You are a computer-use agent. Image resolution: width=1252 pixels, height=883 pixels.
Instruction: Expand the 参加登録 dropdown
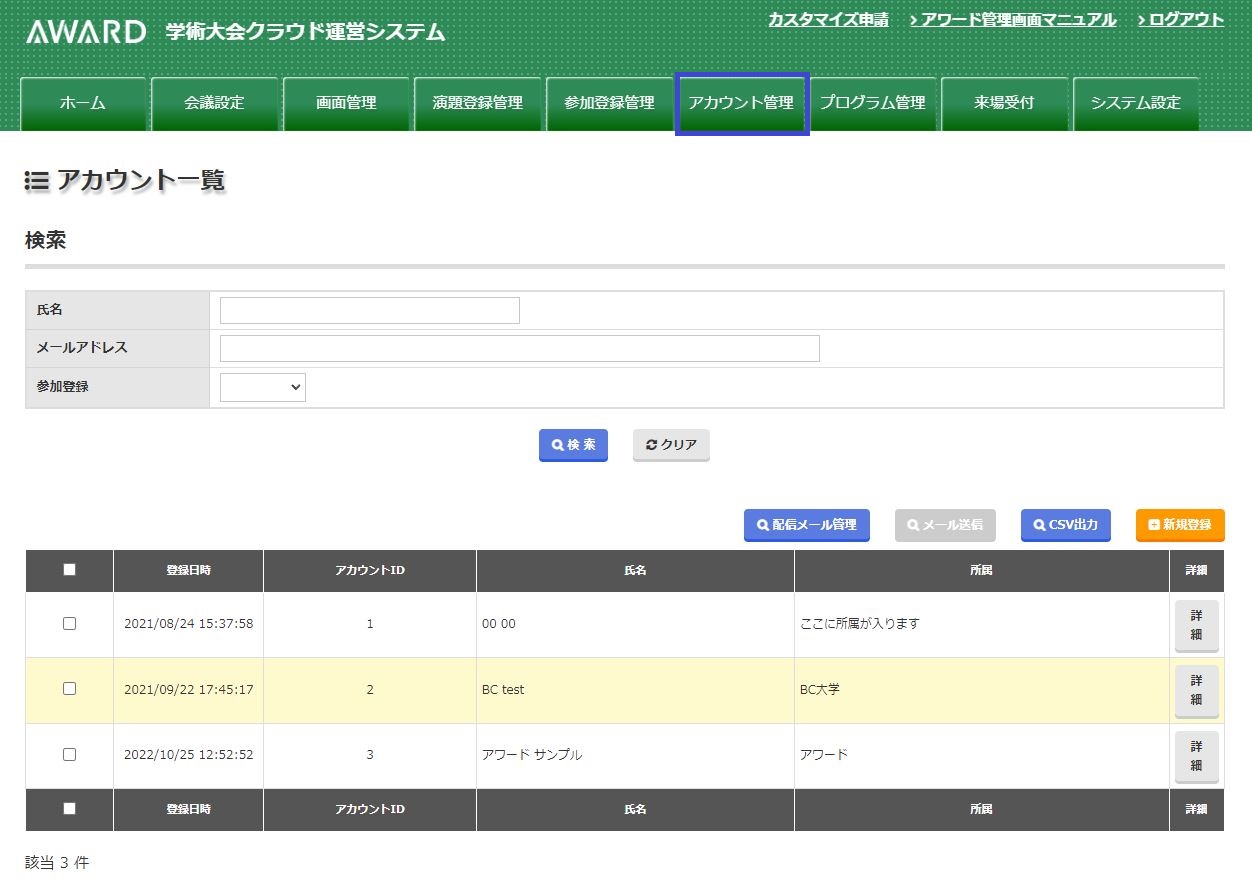tap(263, 387)
